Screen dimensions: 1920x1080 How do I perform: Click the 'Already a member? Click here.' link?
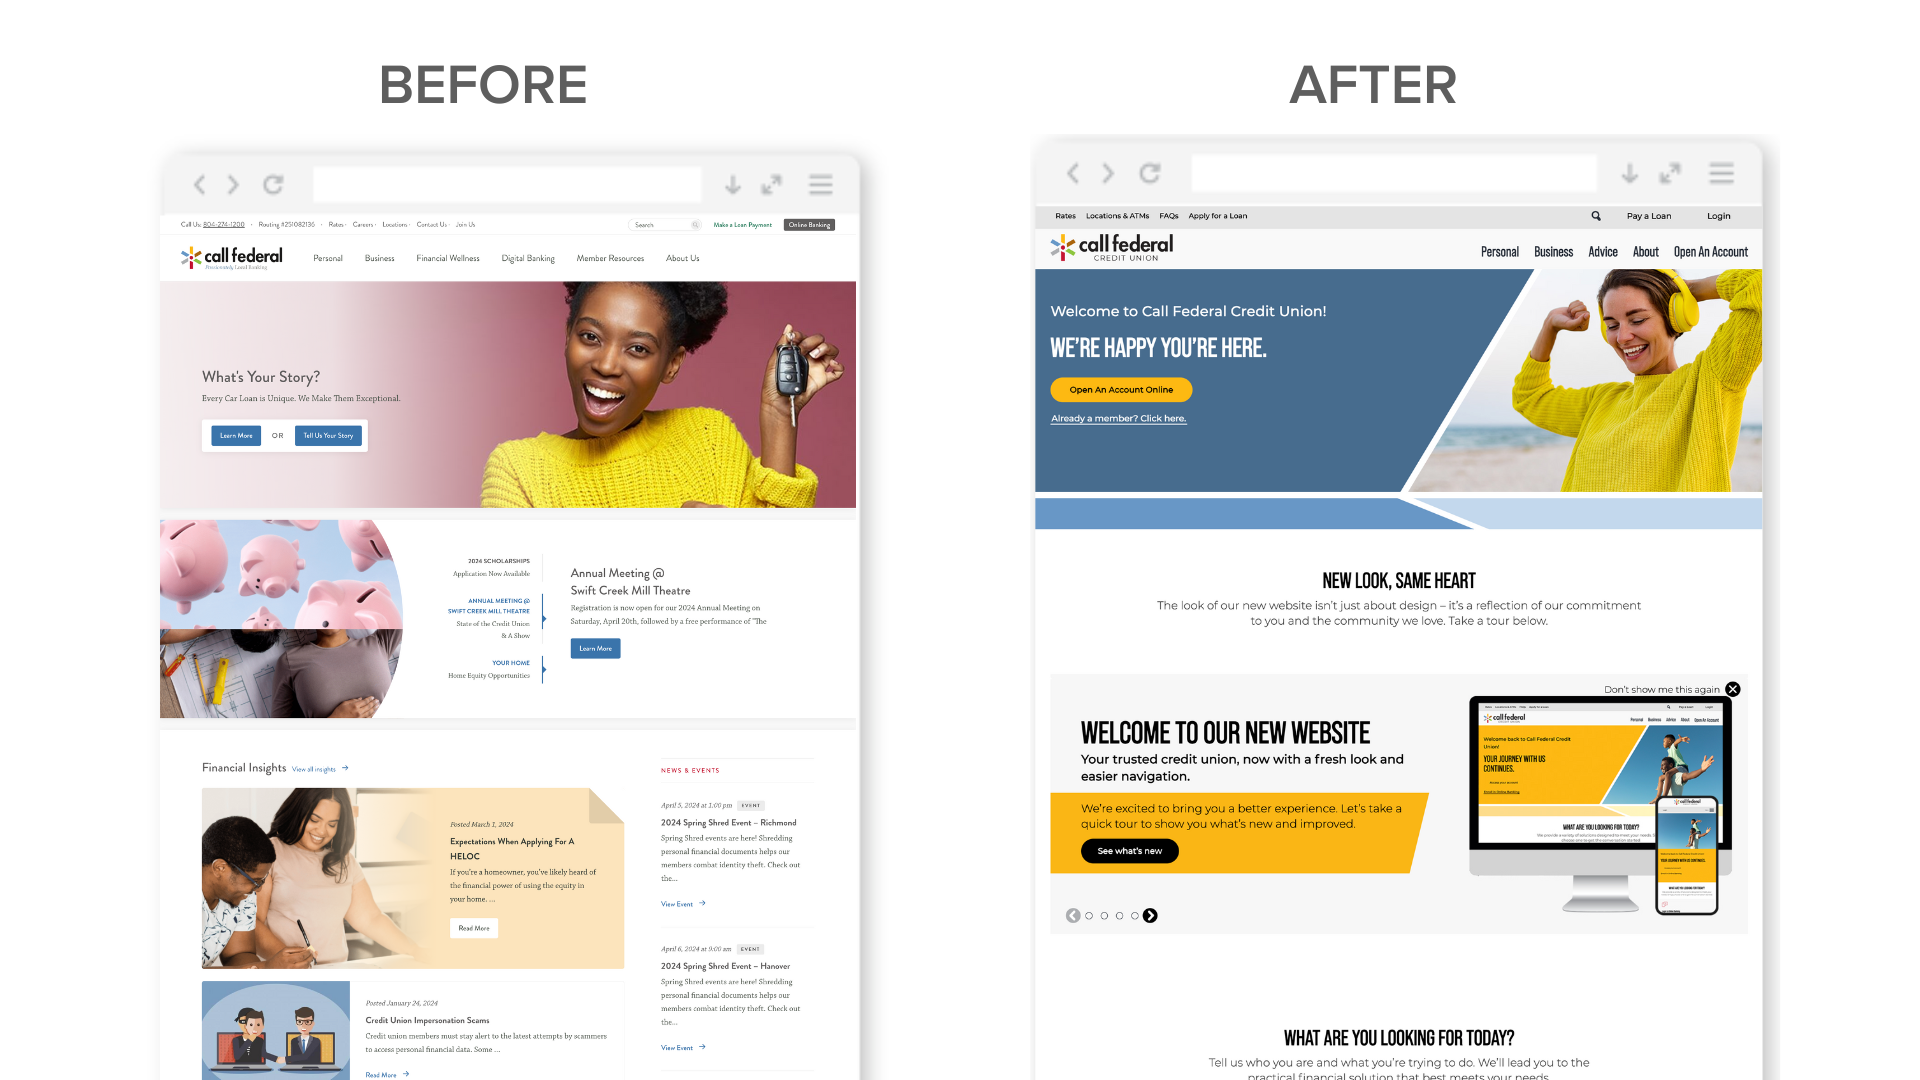1118,419
